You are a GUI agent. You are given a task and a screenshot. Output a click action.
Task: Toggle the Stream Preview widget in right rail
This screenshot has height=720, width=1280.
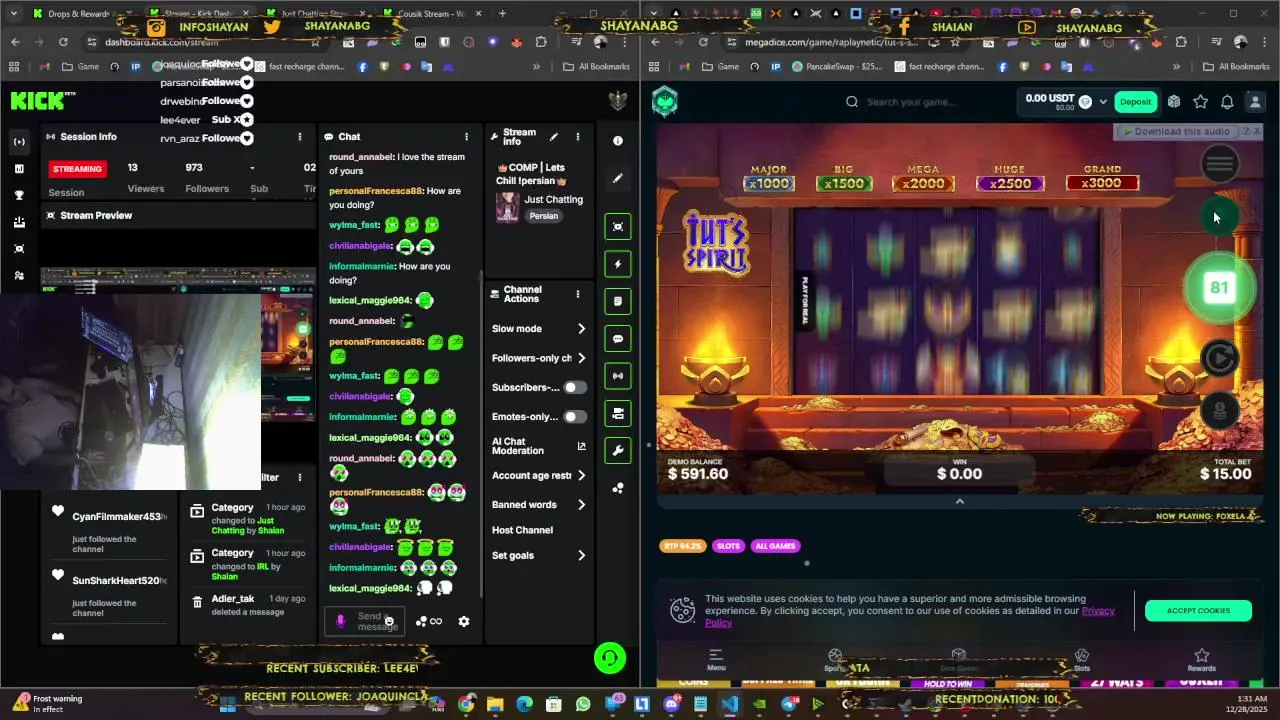[618, 226]
